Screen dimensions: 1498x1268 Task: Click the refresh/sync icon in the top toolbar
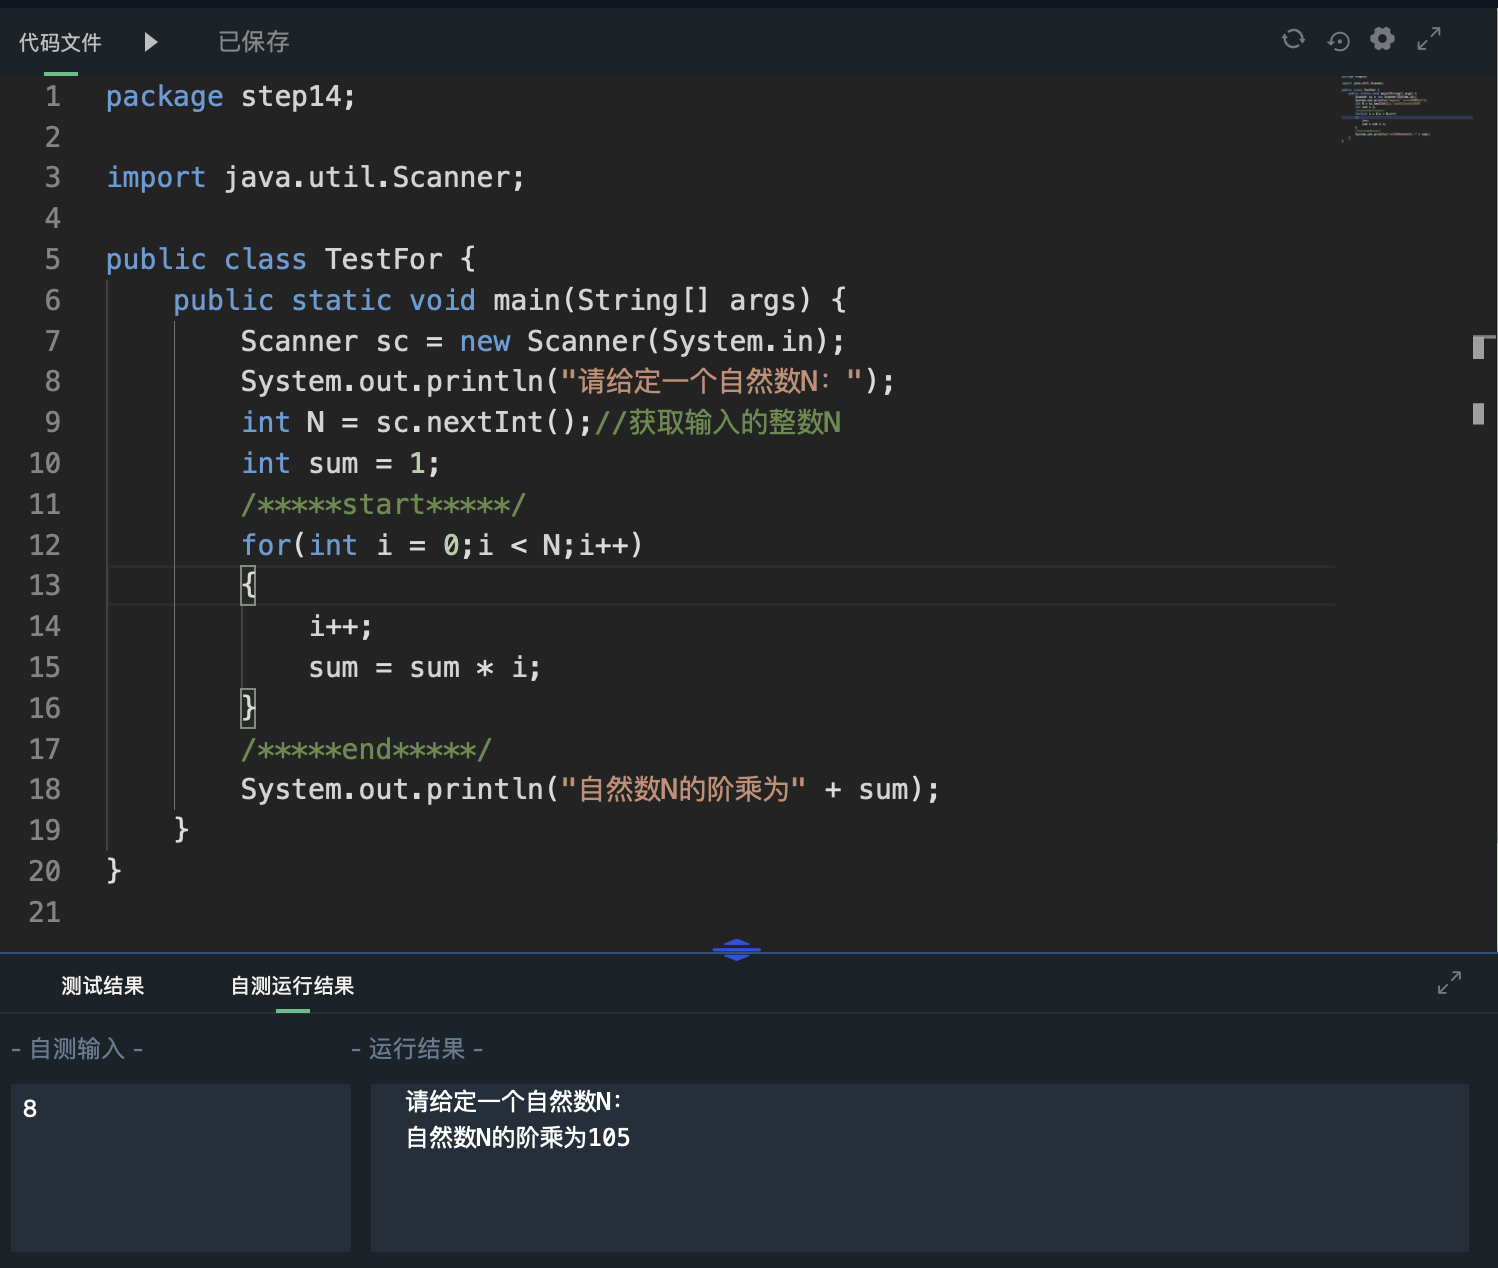coord(1293,39)
